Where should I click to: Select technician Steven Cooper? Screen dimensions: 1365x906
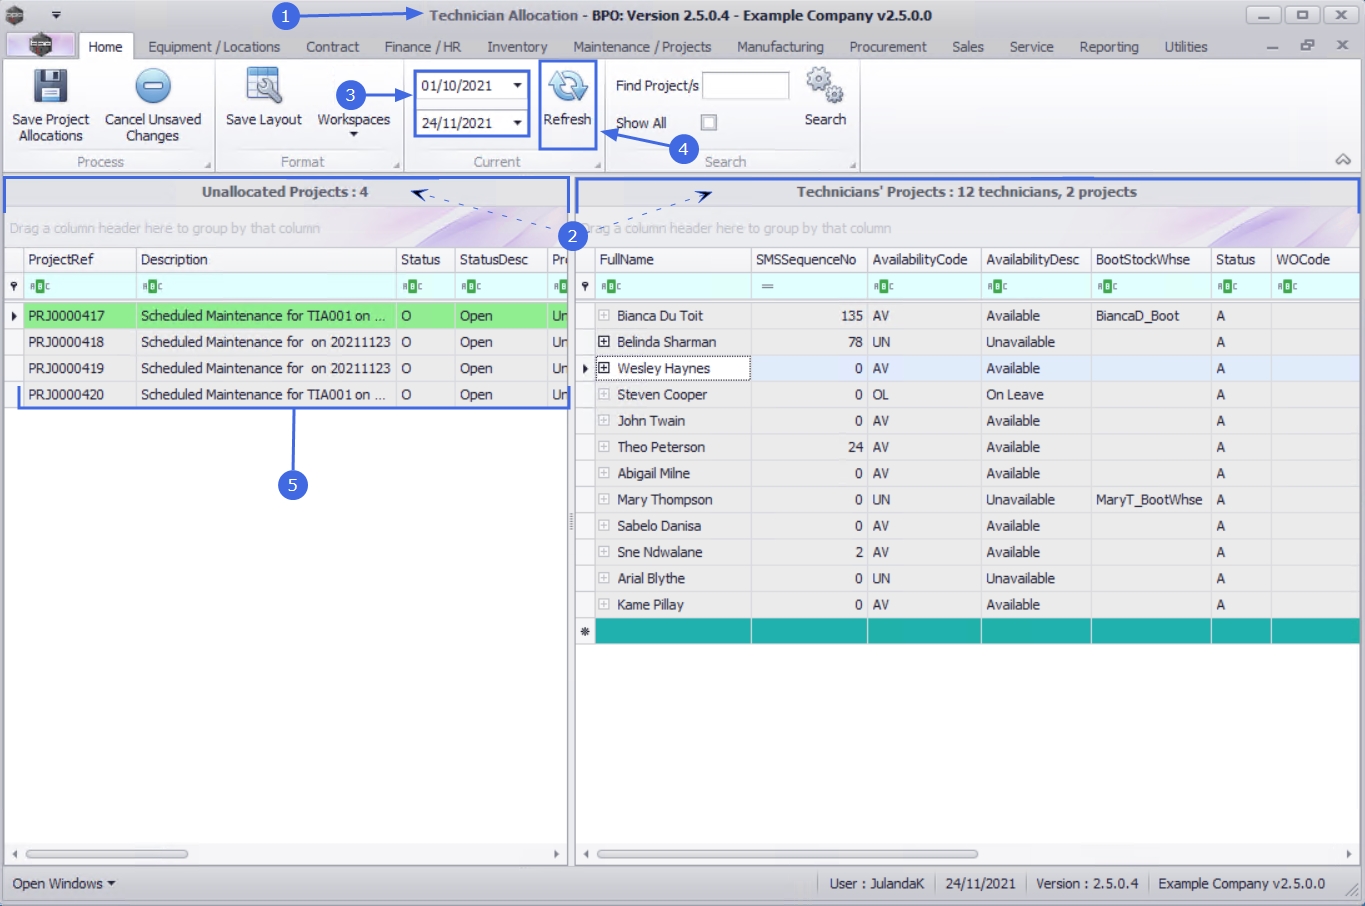662,395
